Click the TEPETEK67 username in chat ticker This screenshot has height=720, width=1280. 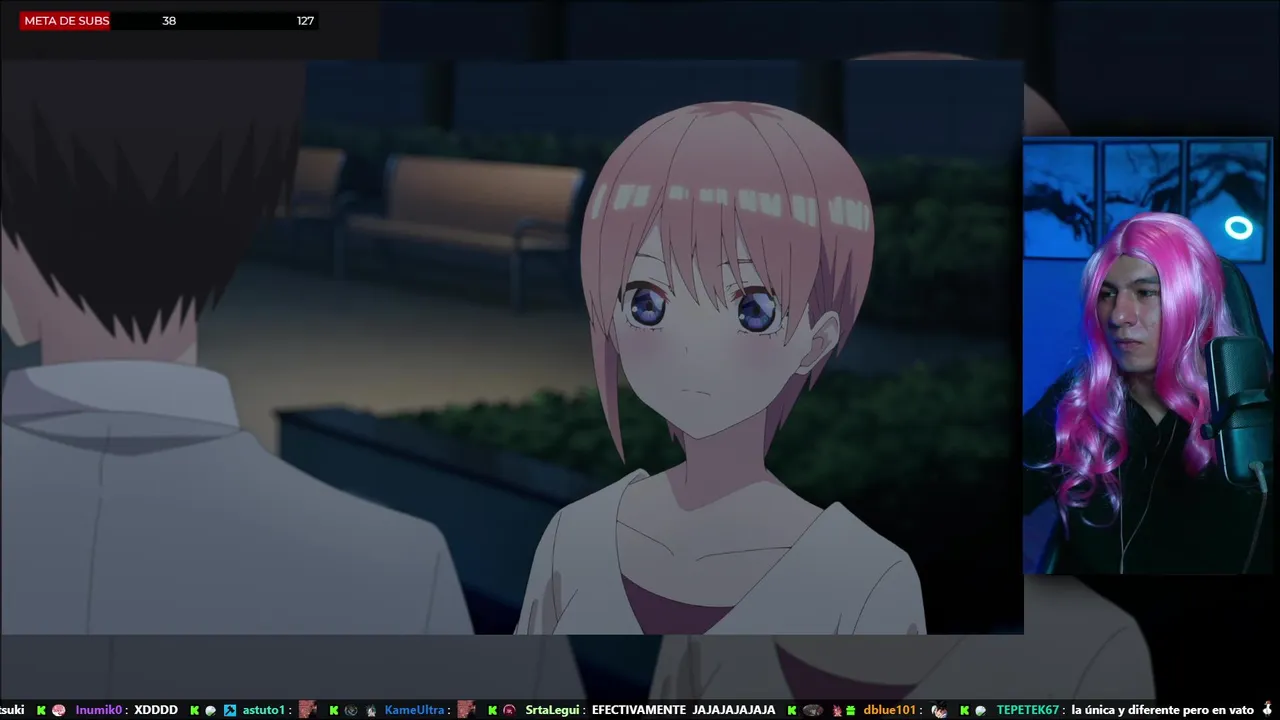1027,710
